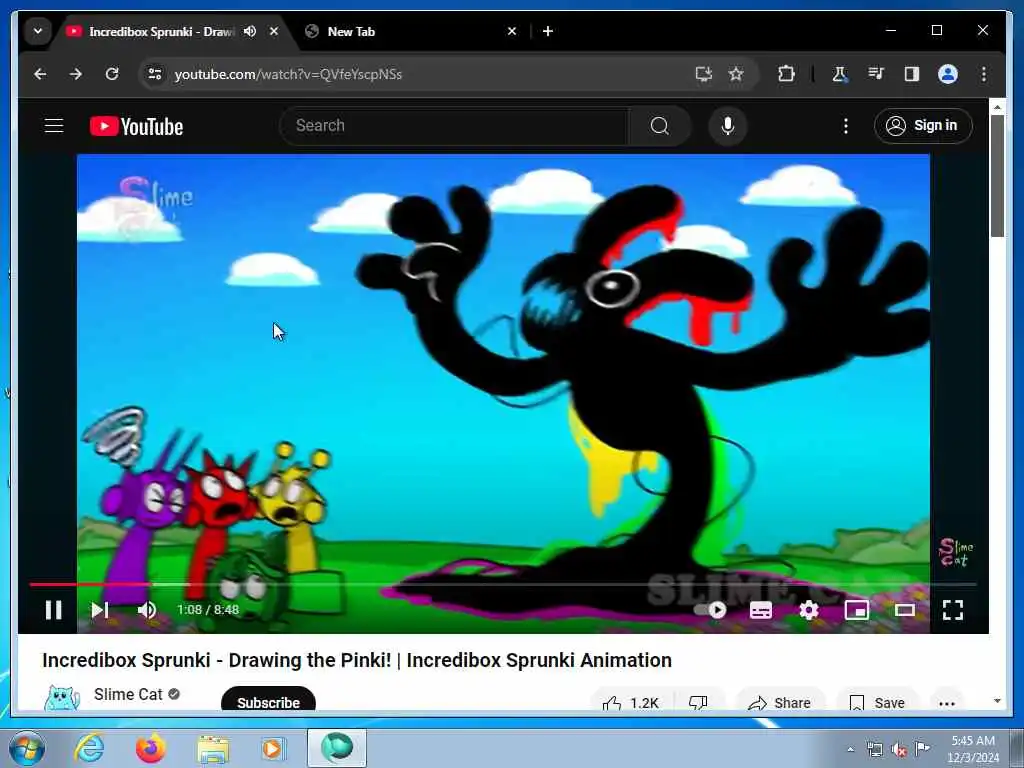This screenshot has height=768, width=1024.
Task: Open muted volume tray icon
Action: [899, 749]
